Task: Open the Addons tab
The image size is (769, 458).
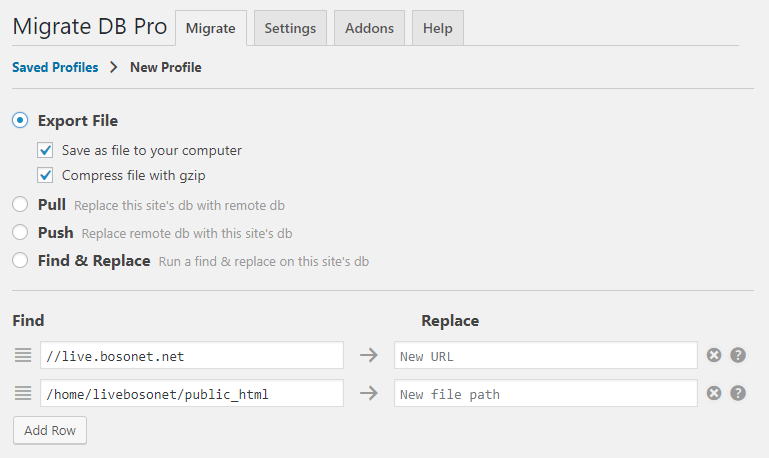Action: [x=369, y=28]
